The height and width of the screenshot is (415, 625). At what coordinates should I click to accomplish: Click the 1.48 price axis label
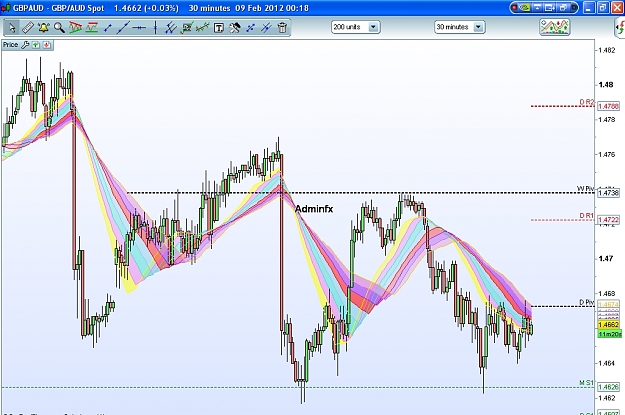click(x=606, y=85)
